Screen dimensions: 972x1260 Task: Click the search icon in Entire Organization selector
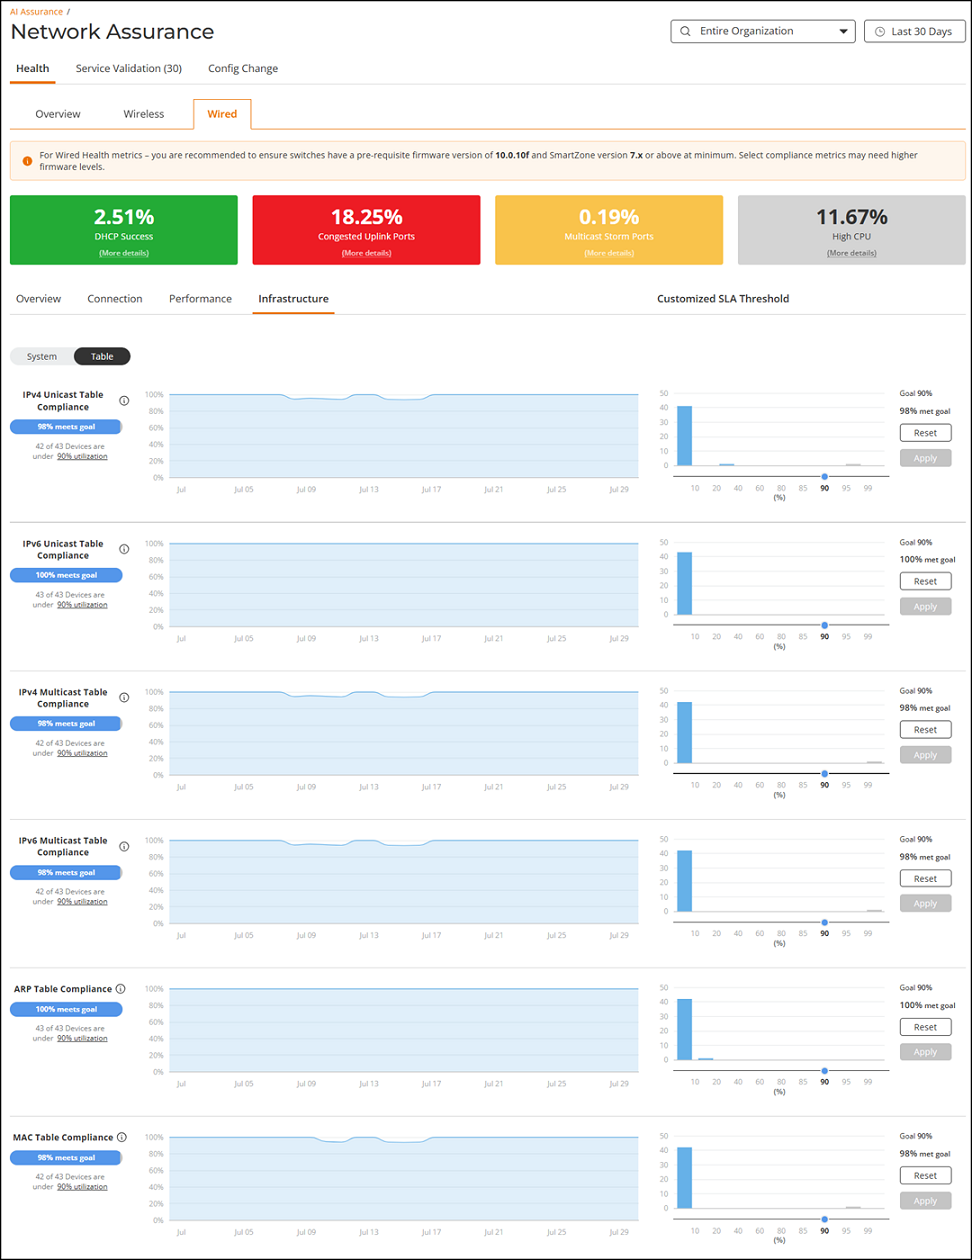coord(685,31)
